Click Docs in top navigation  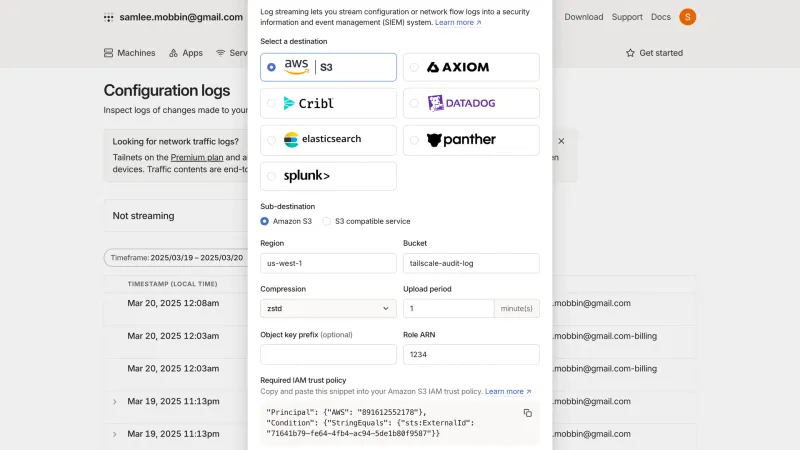click(x=660, y=17)
